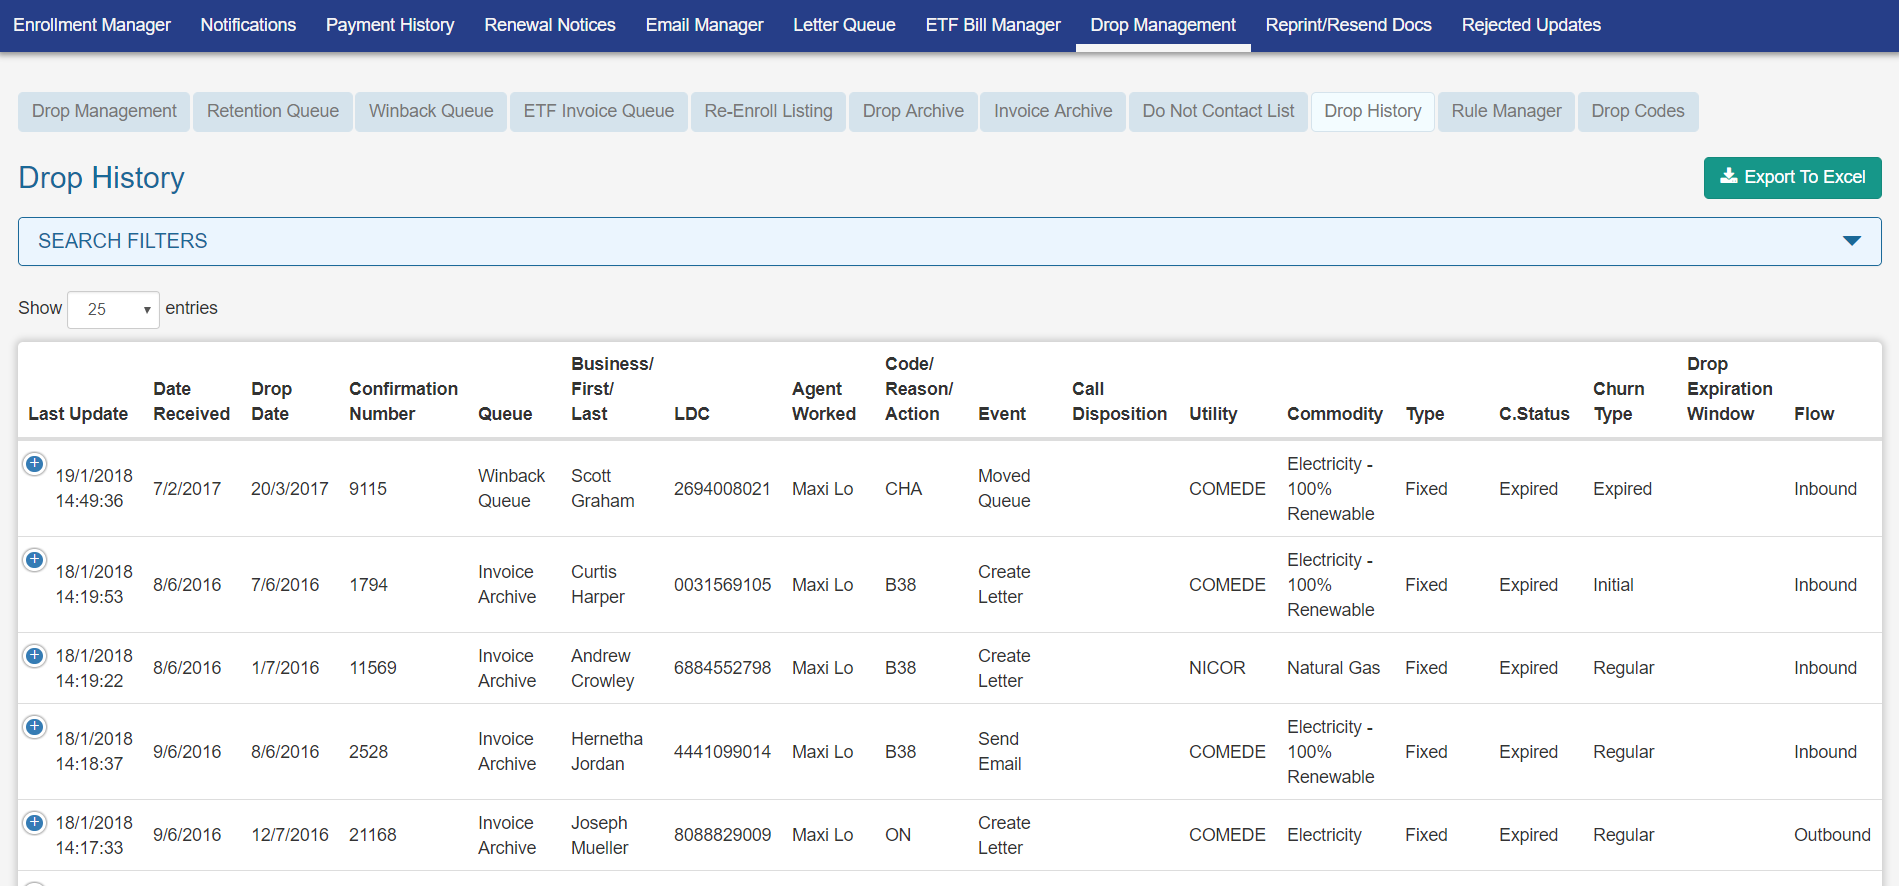Click the Natural Gas commodity cell
Viewport: 1899px width, 886px height.
1333,668
